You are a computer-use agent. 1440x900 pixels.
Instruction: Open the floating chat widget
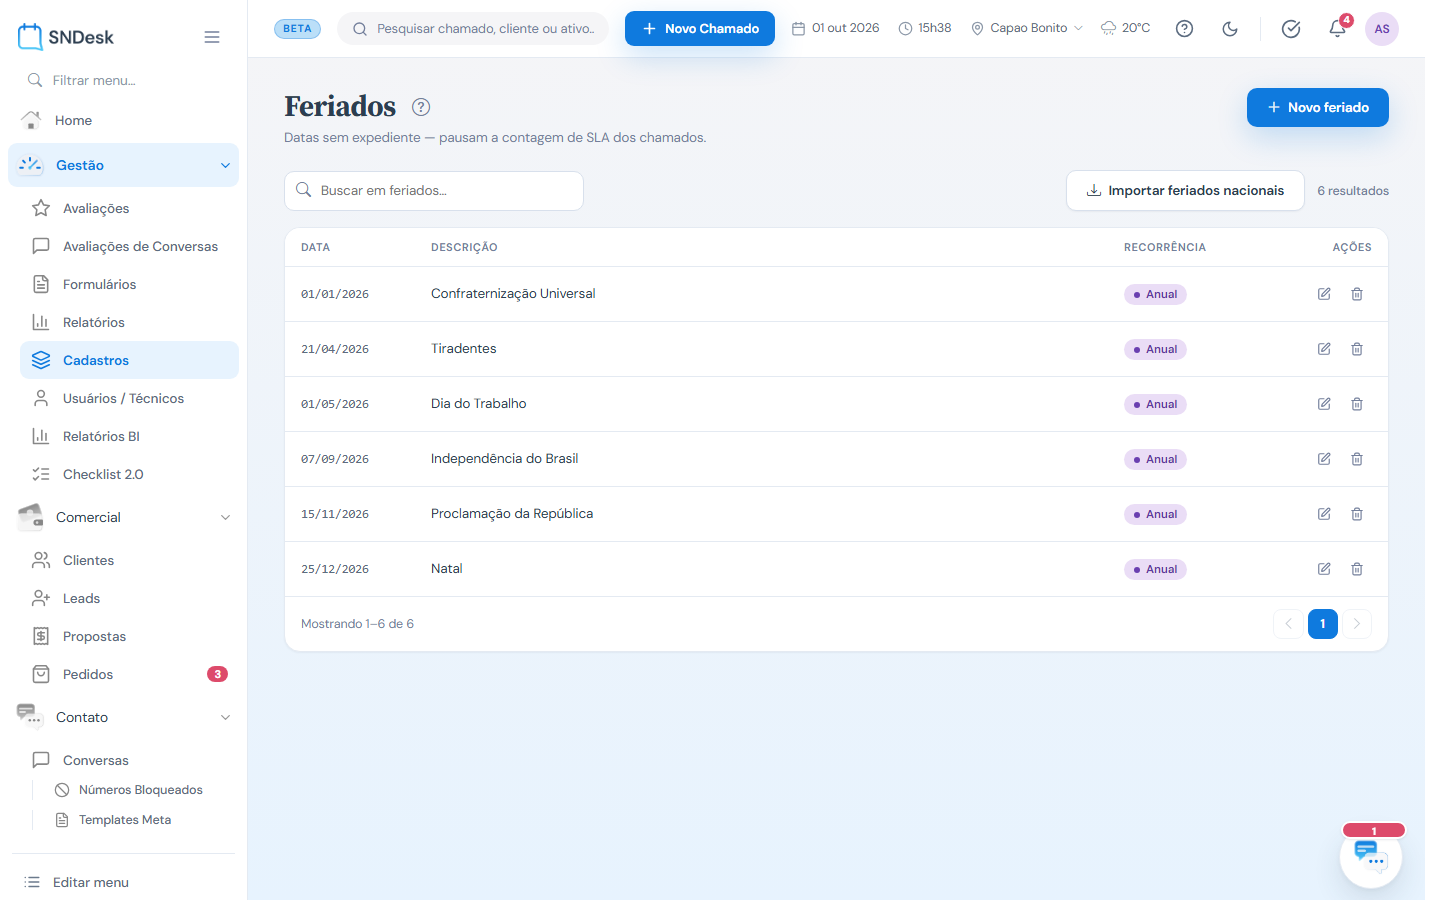pos(1371,857)
